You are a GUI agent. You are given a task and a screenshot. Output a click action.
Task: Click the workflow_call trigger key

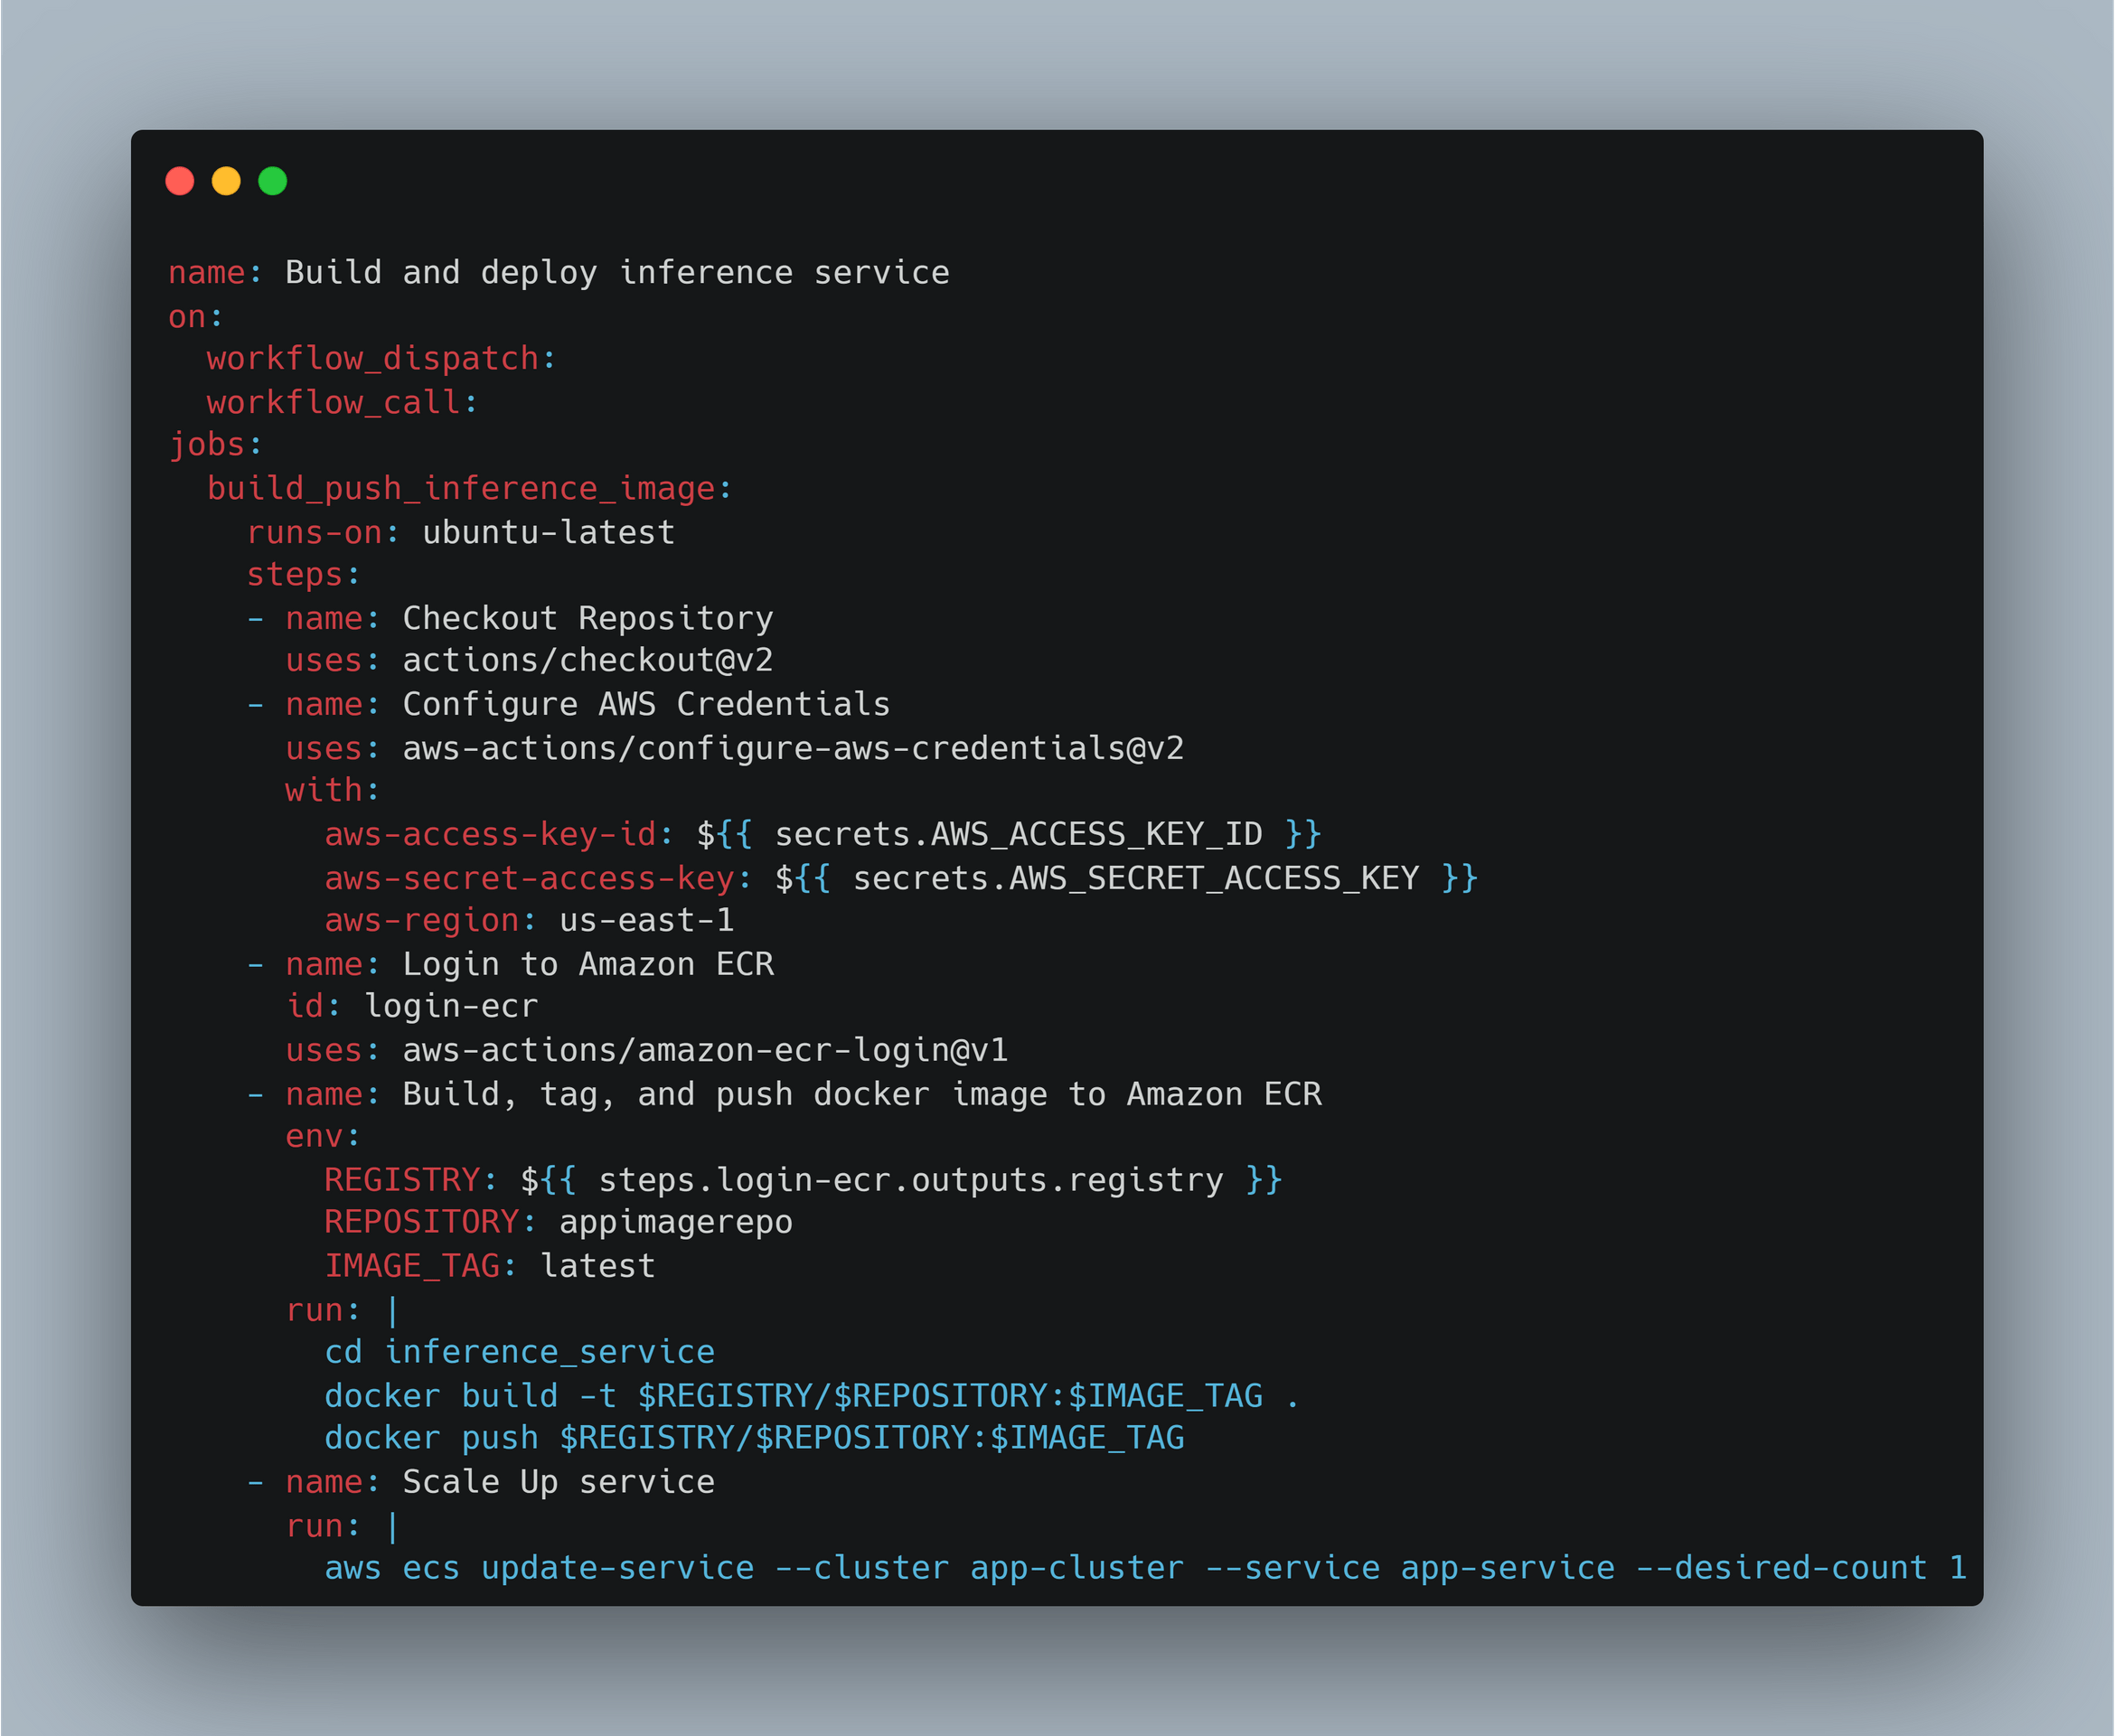(x=335, y=401)
